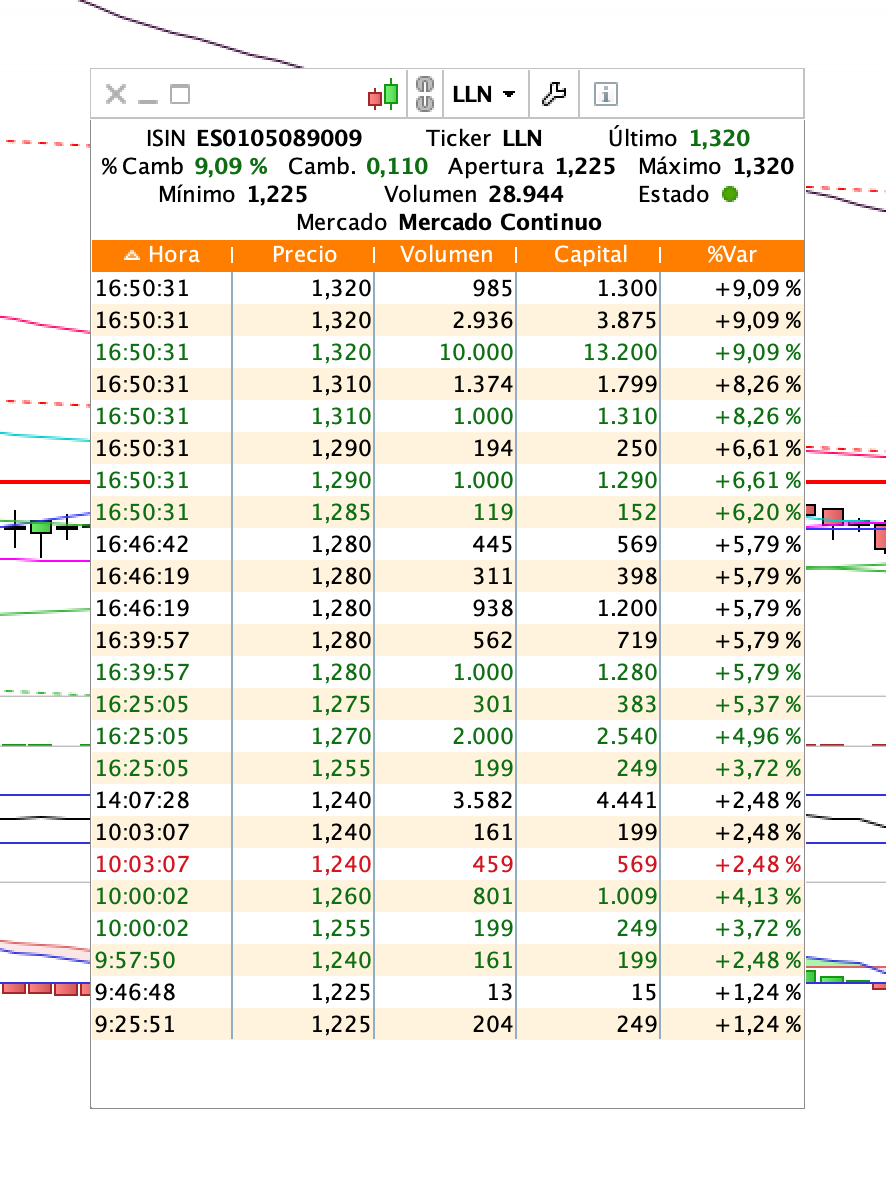This screenshot has height=1180, width=886.
Task: Select the 9:25:51 opening trade row
Action: 448,1024
